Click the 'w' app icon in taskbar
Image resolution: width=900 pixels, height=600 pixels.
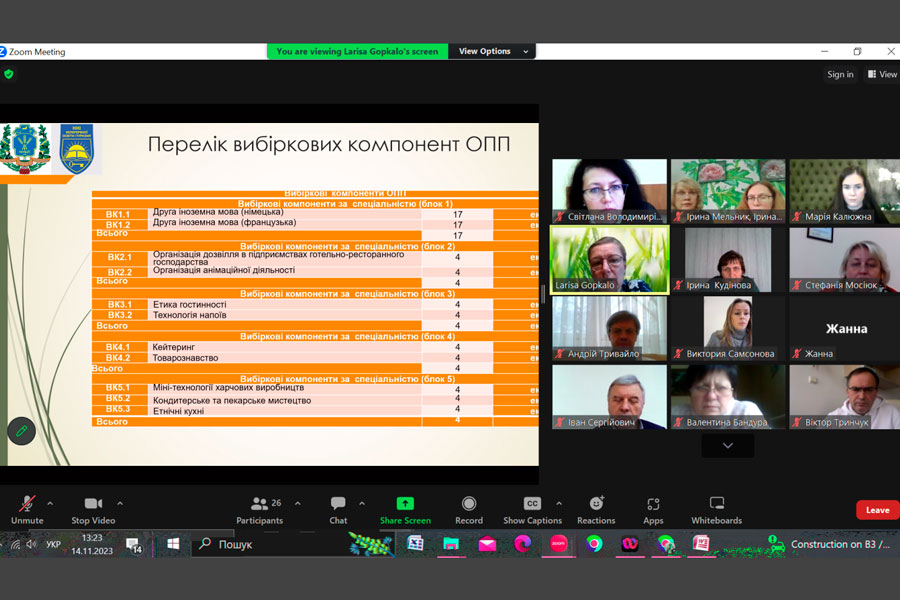click(630, 544)
